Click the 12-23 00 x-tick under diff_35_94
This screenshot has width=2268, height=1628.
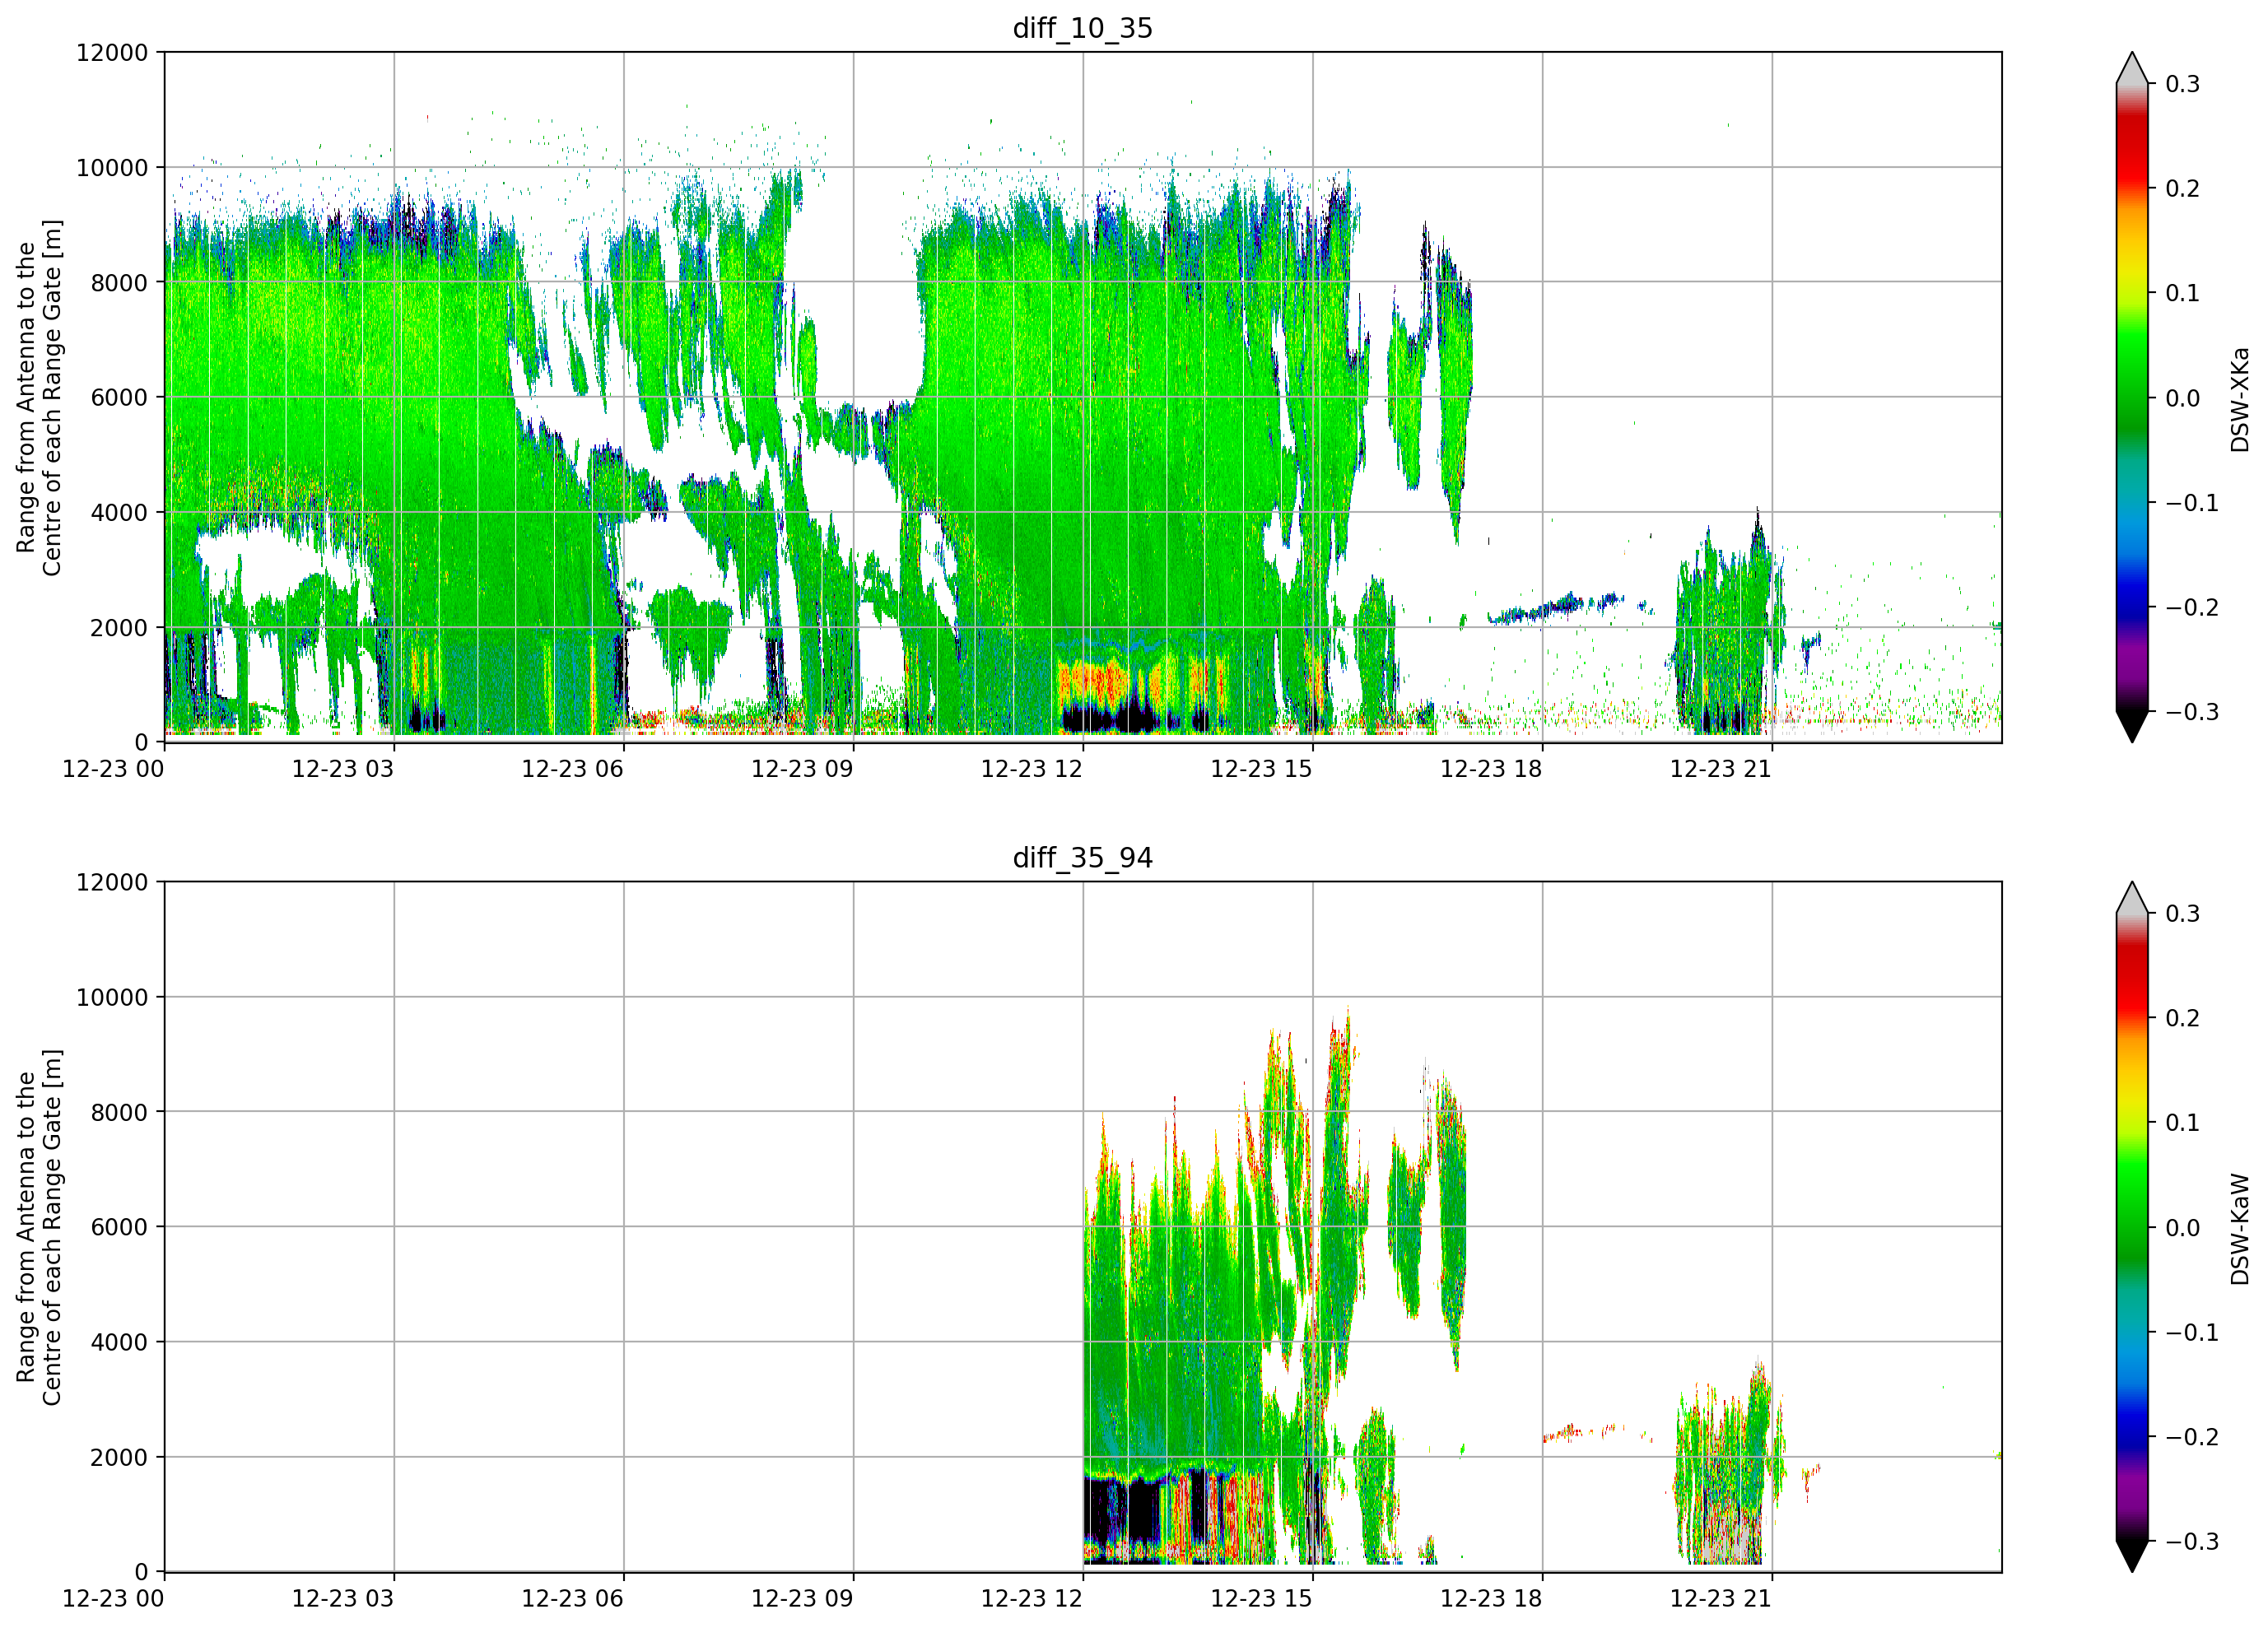coord(113,1599)
